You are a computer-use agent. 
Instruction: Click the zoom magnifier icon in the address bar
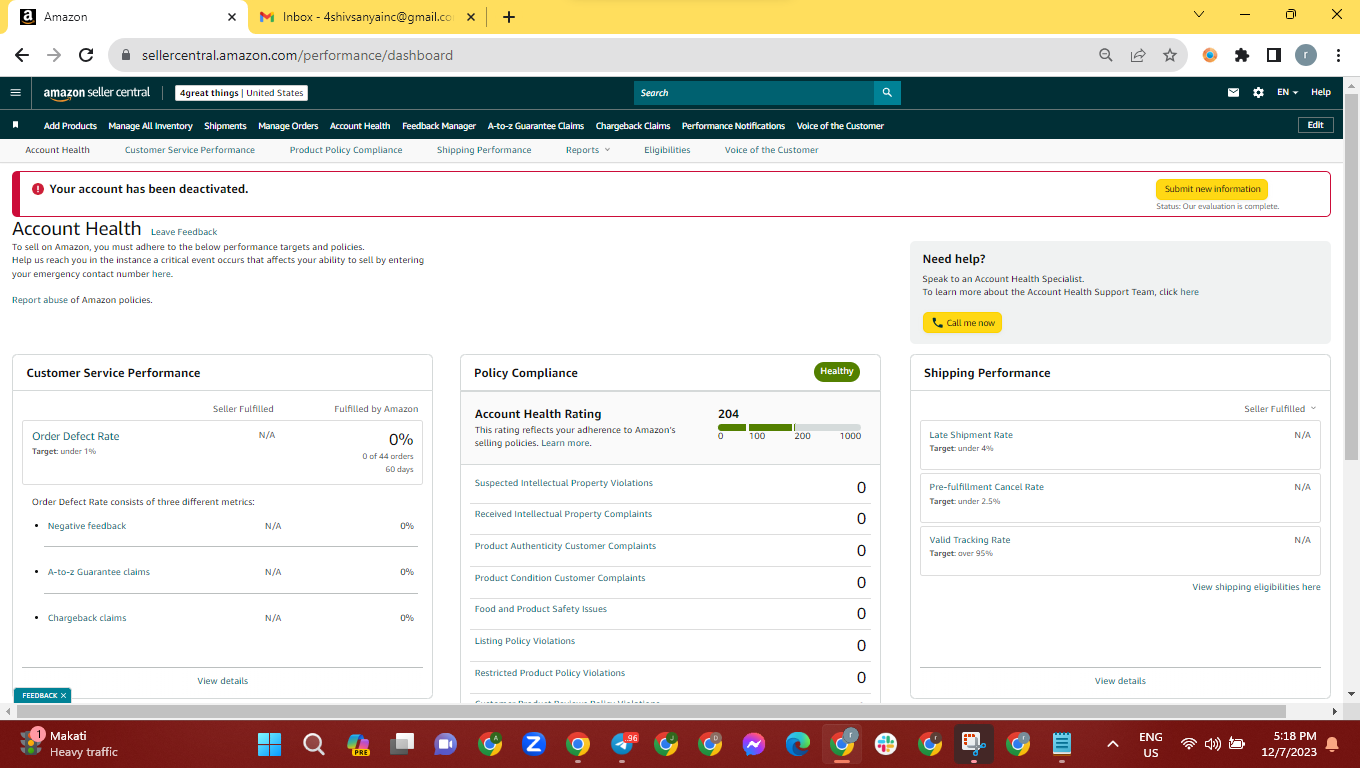coord(1106,55)
